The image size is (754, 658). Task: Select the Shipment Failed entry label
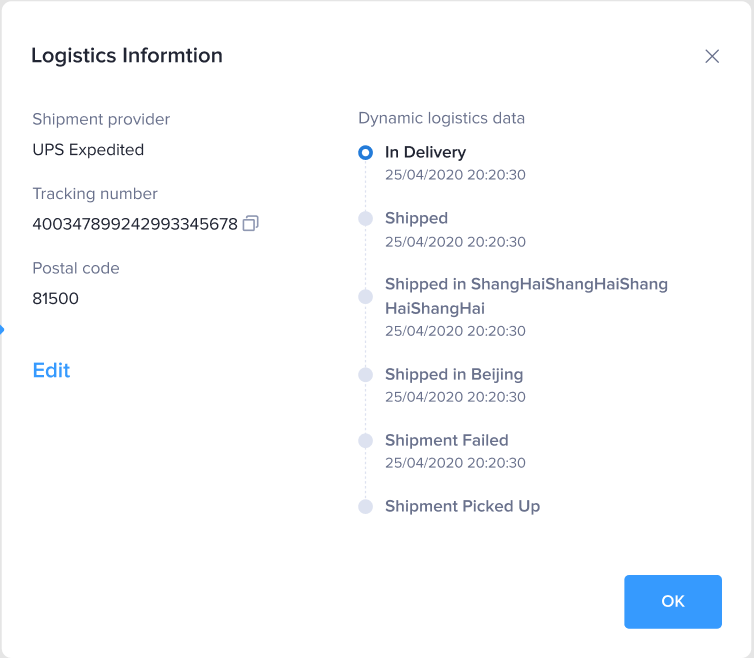tap(446, 440)
